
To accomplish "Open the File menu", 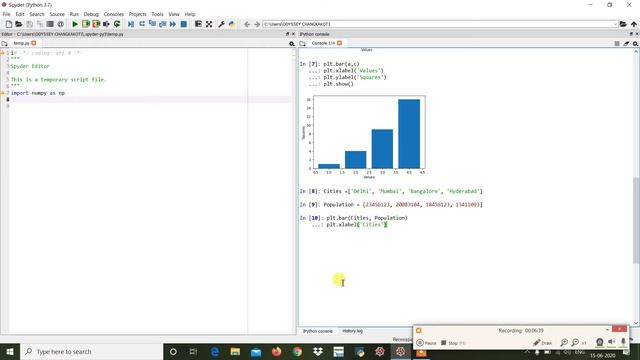I will pos(7,14).
